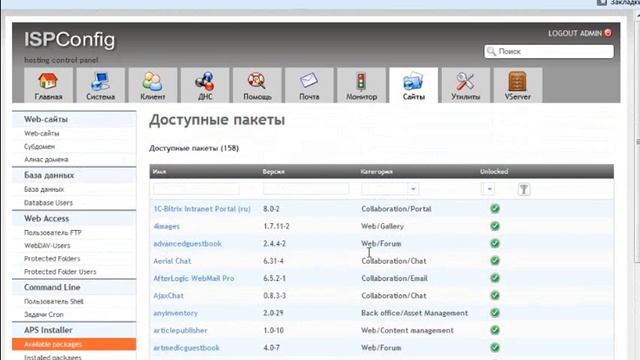Screen dimensions: 640x360
Task: Focus the Поиск search field
Action: (x=549, y=51)
